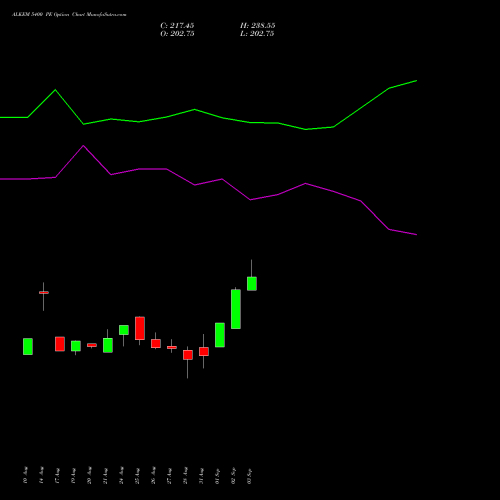Select the green candle above 19 Aug
500x500 pixels.
(x=76, y=346)
